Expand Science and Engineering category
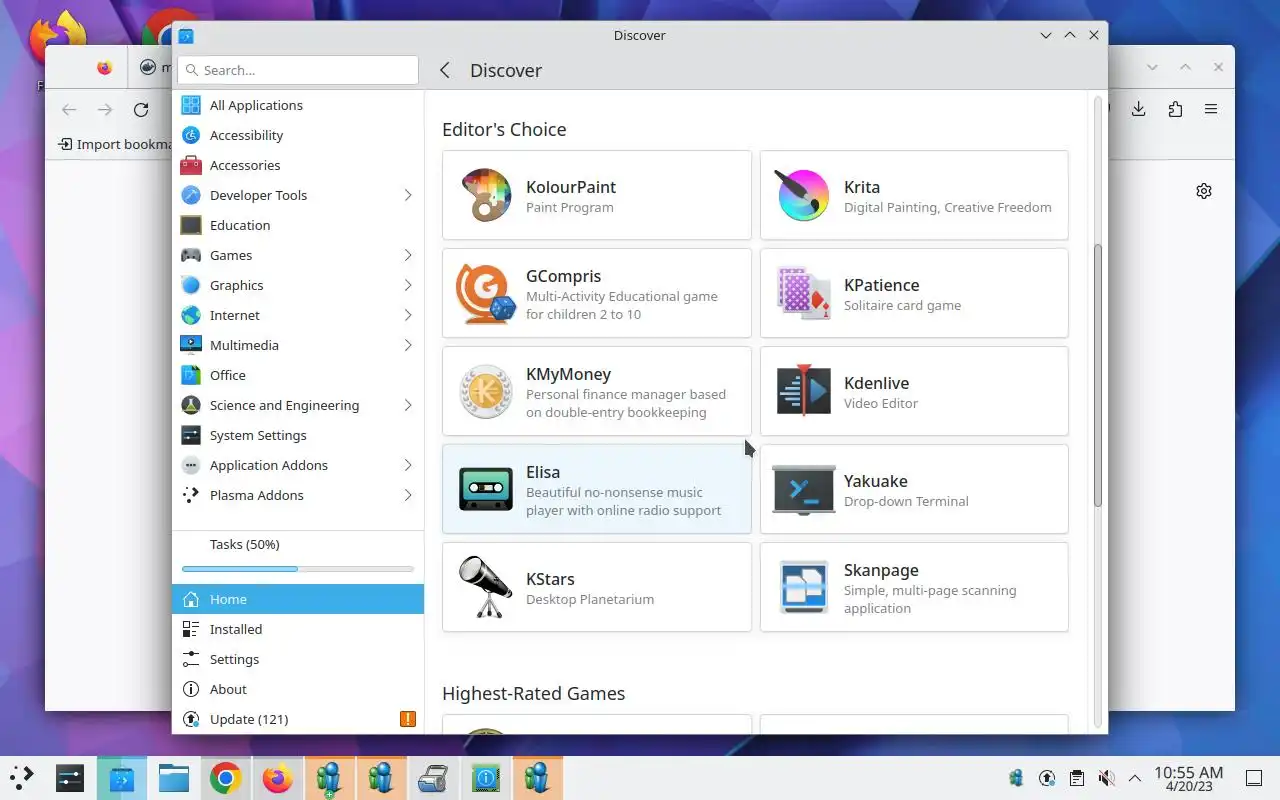This screenshot has width=1280, height=800. point(407,405)
